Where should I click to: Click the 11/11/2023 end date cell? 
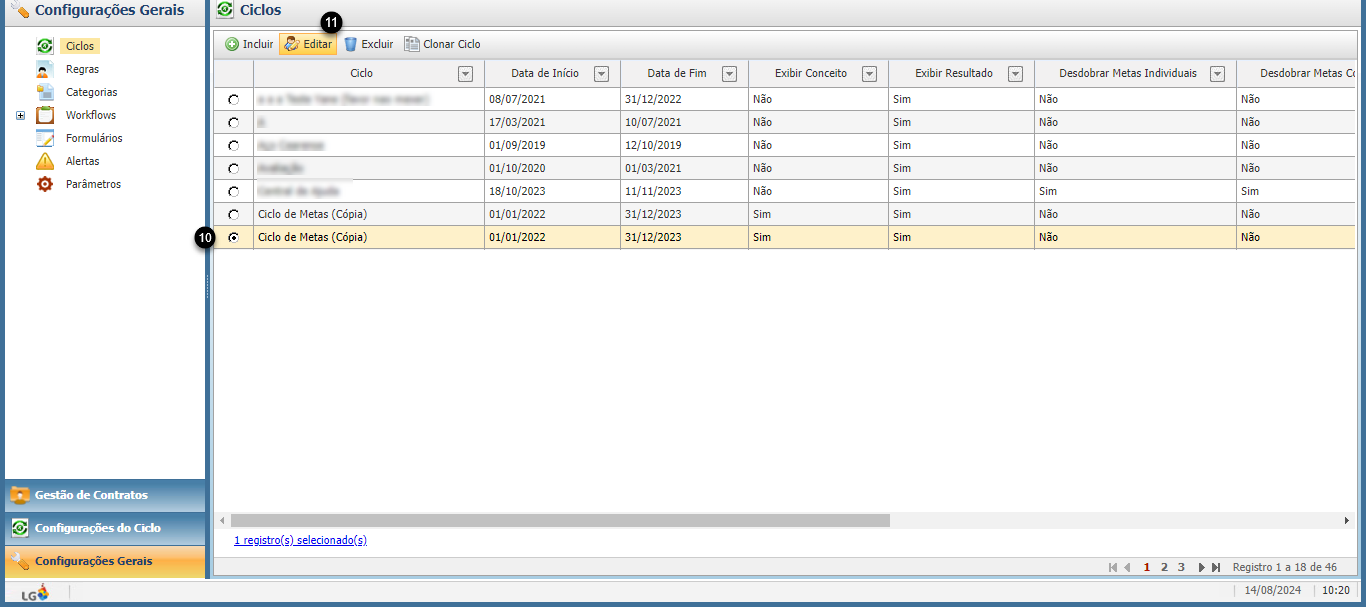[x=684, y=192]
